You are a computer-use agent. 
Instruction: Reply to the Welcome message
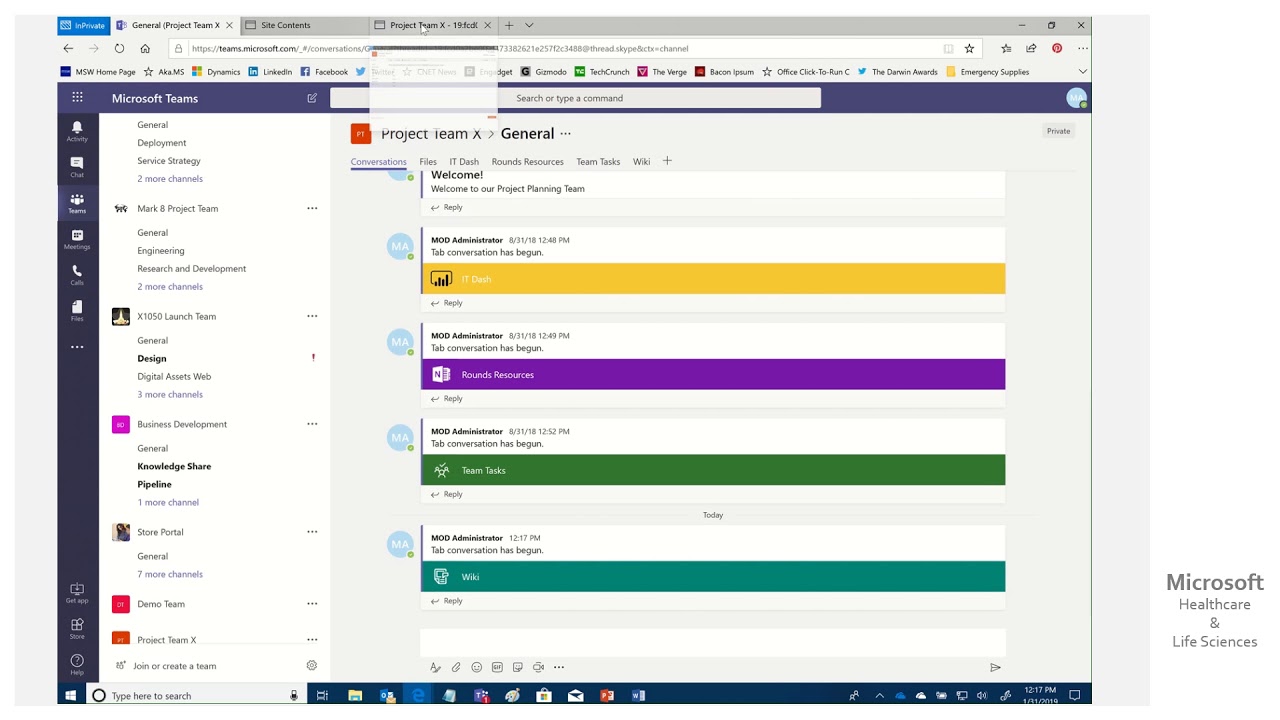click(447, 207)
